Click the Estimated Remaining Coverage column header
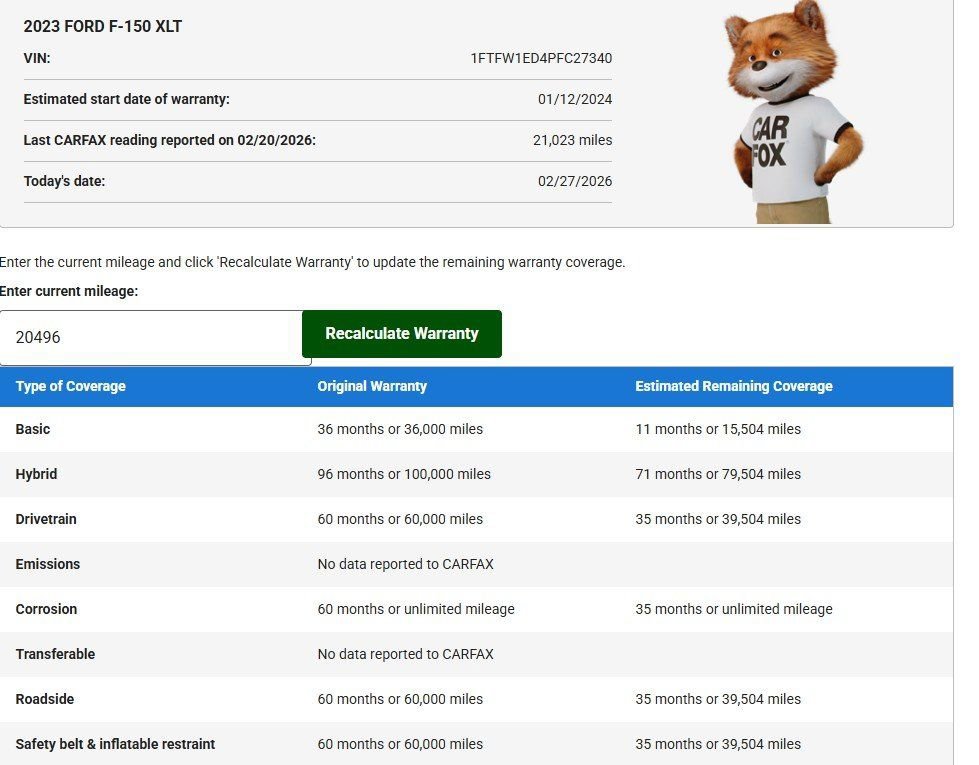Viewport: 979px width, 765px height. pyautogui.click(x=733, y=386)
